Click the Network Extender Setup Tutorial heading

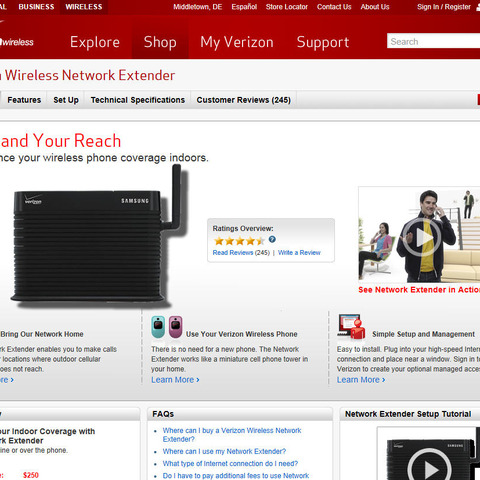408,414
